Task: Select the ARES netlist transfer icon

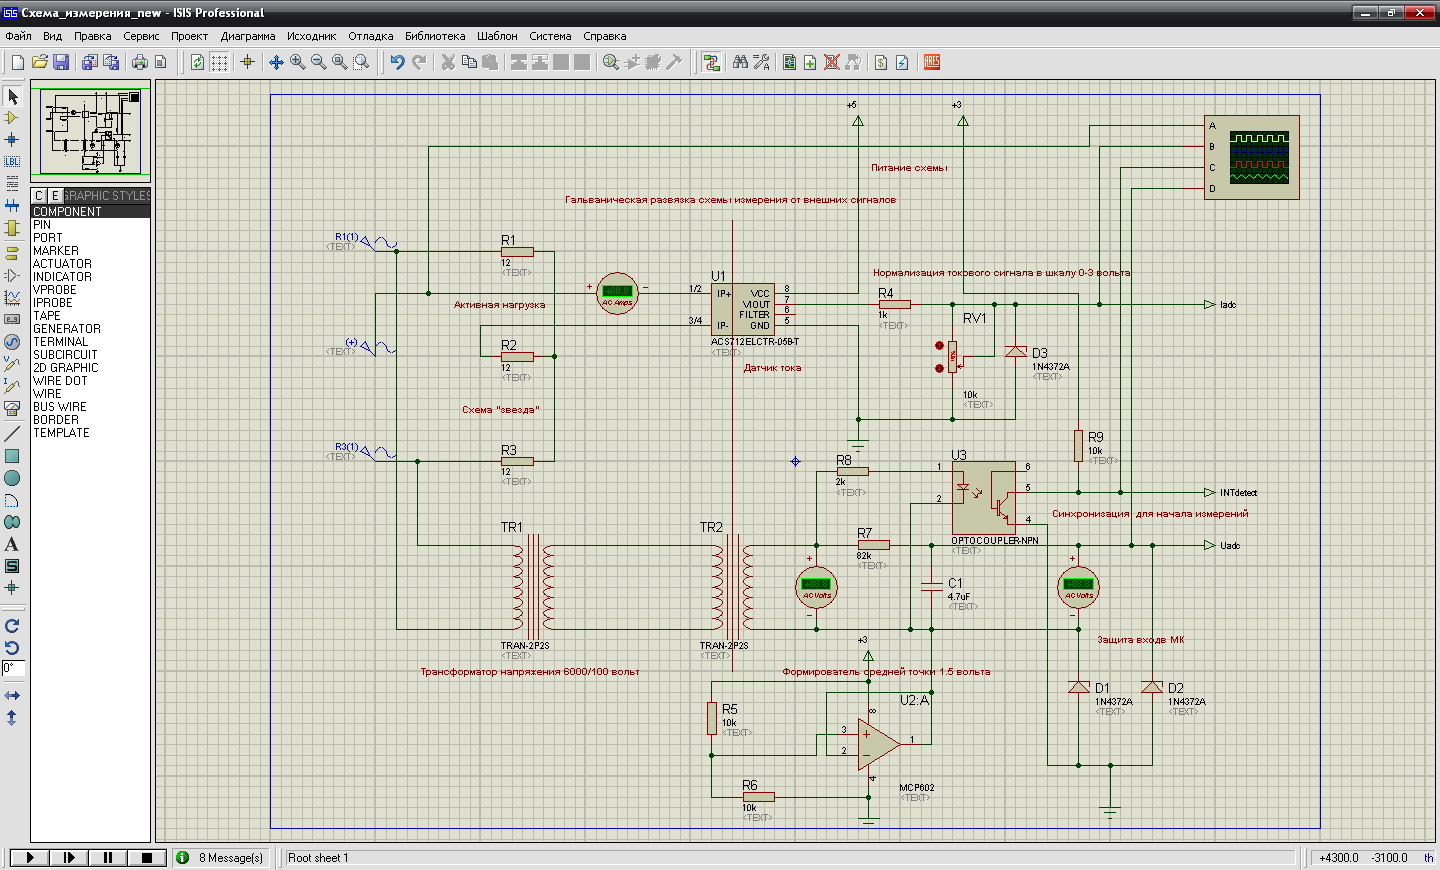Action: 932,62
